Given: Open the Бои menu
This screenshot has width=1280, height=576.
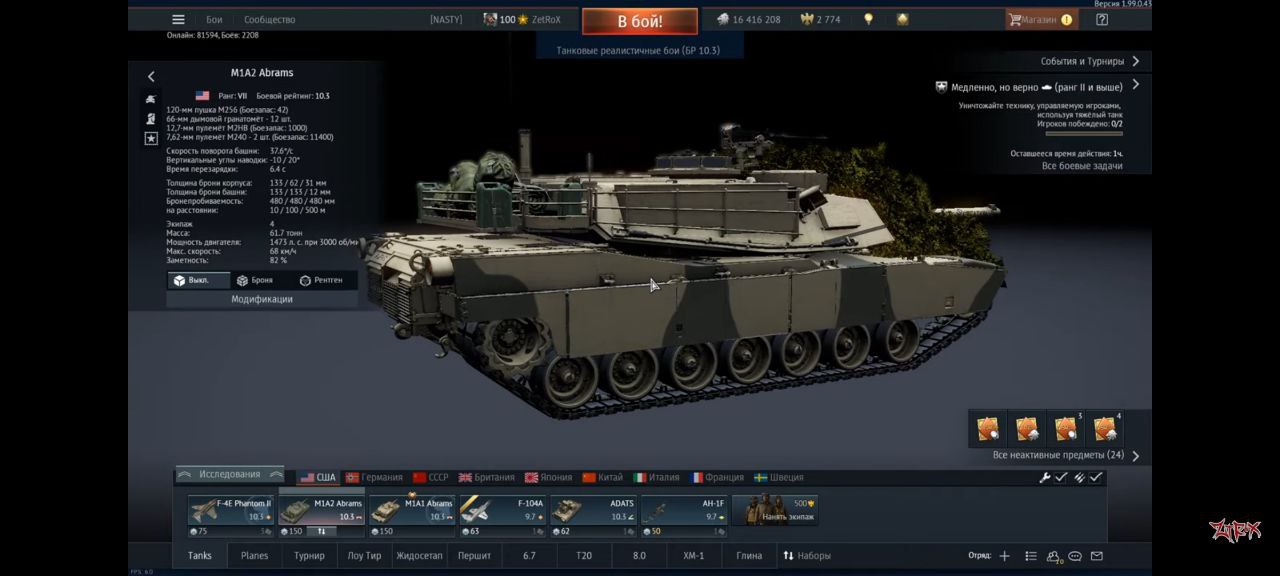Looking at the screenshot, I should click(215, 19).
